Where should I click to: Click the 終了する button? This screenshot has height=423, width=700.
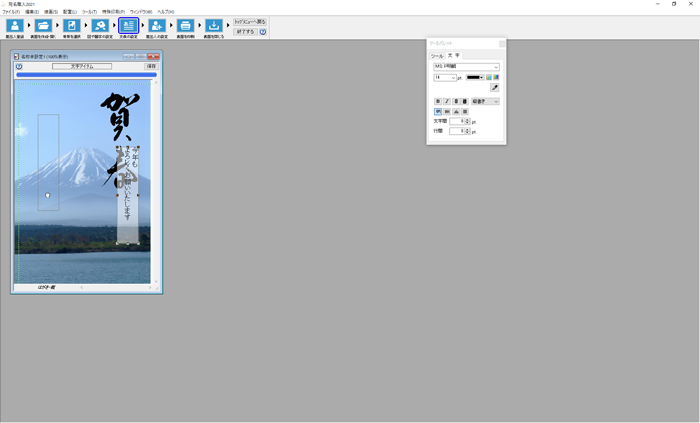(x=245, y=32)
